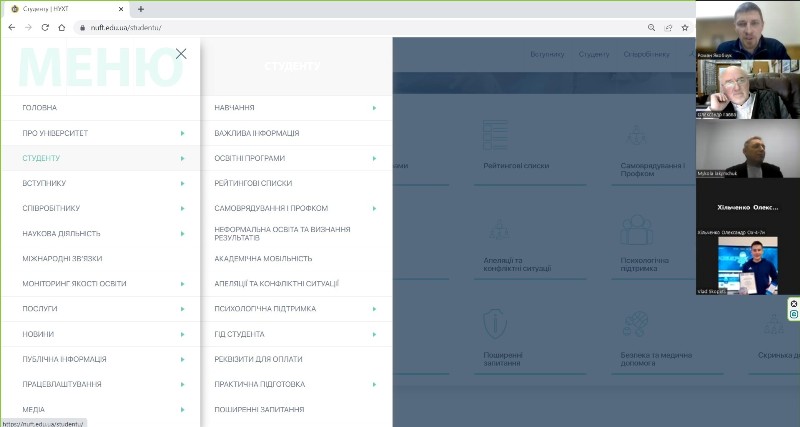Click the СТУДЕНТУ submenu header
The height and width of the screenshot is (427, 800).
[292, 66]
